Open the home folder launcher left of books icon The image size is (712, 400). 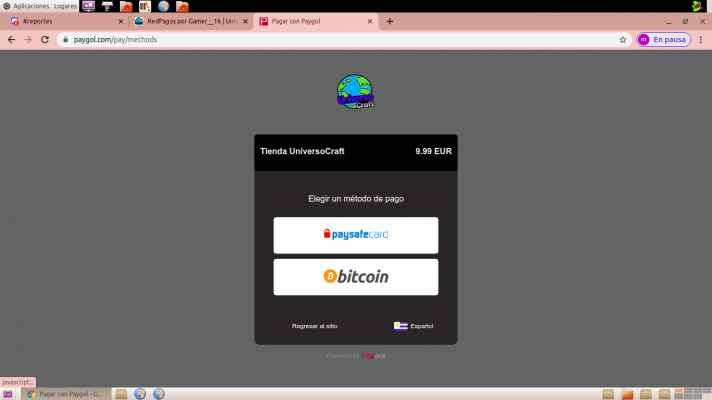coord(126,6)
